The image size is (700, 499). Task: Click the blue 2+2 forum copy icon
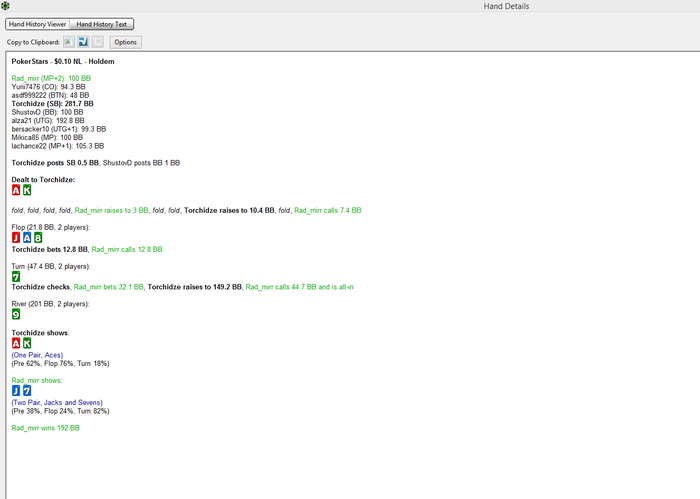(83, 42)
